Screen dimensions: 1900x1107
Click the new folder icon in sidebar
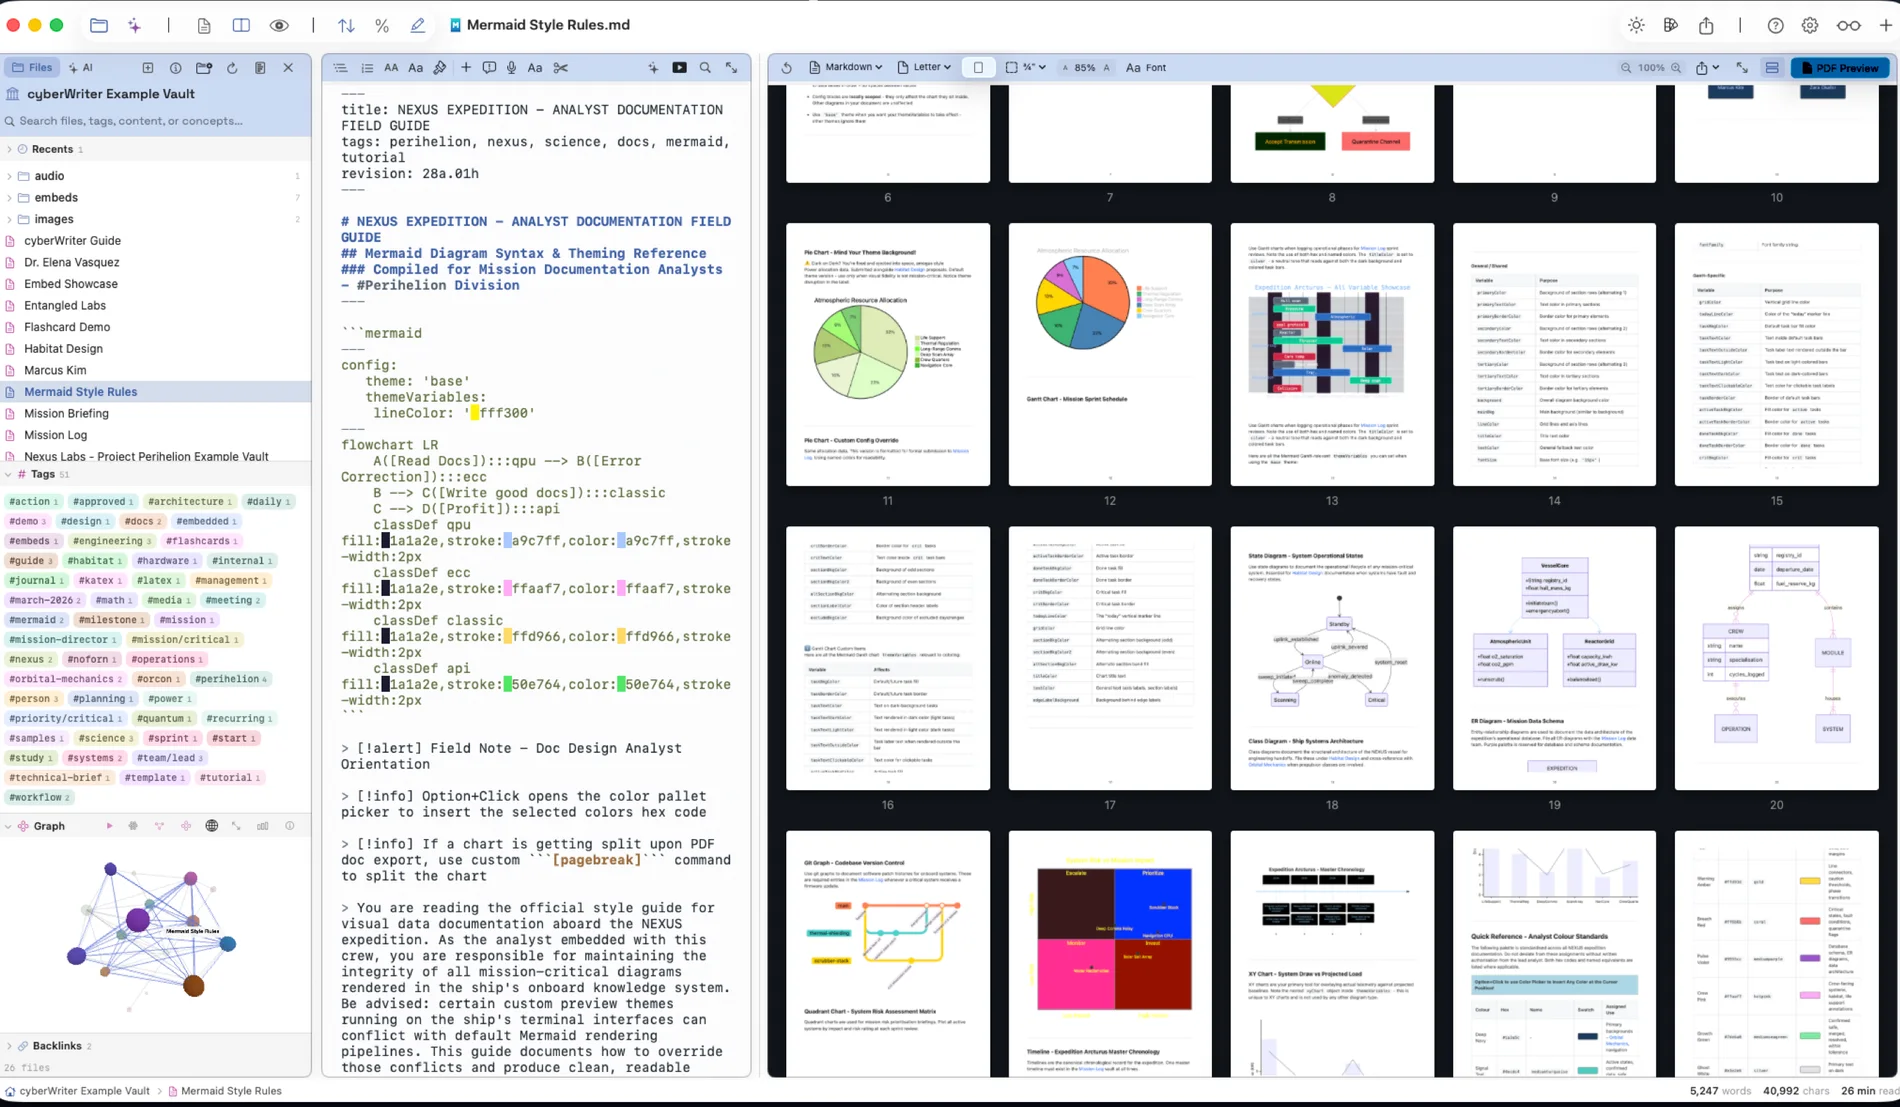click(204, 68)
